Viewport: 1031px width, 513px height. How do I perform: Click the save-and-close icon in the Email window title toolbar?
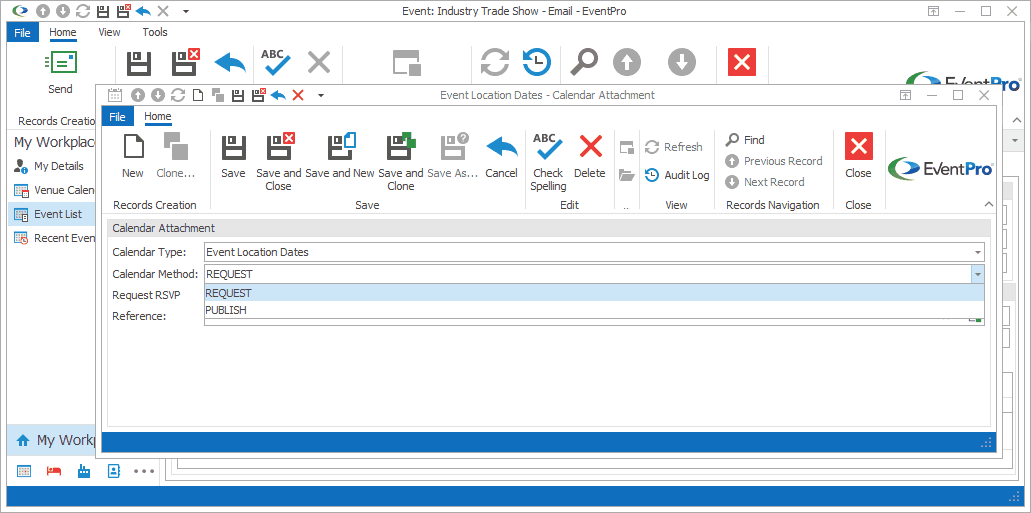[x=122, y=11]
